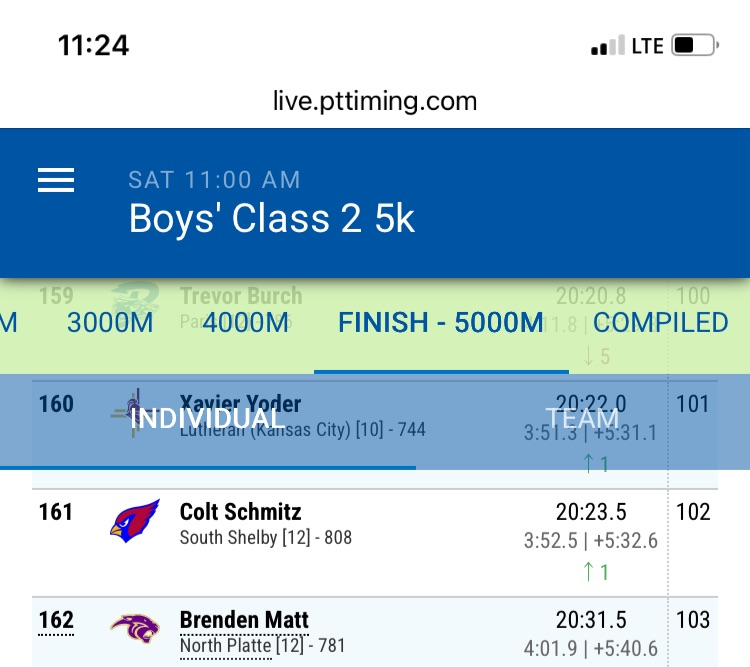Tap the South Shelby cardinal logo
This screenshot has width=750, height=667.
135,521
